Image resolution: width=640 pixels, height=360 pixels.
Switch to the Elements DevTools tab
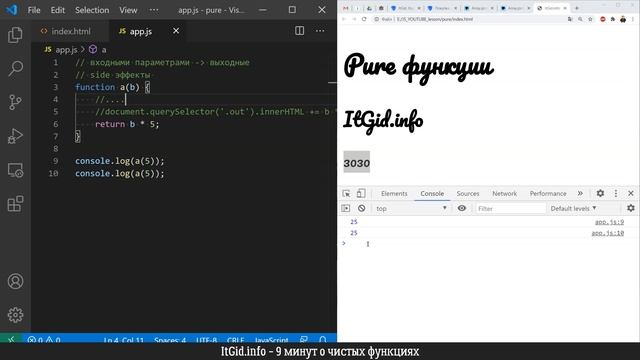pyautogui.click(x=394, y=193)
